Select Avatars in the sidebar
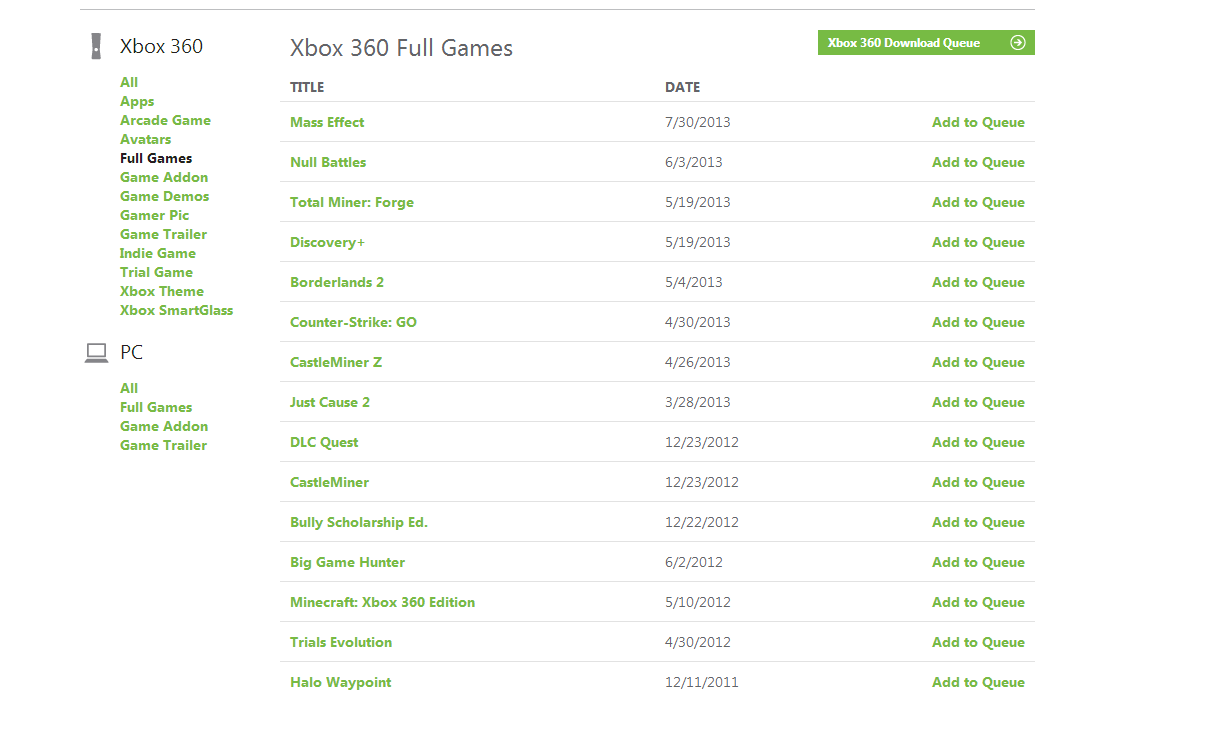Screen dimensions: 1207x747 tap(145, 139)
